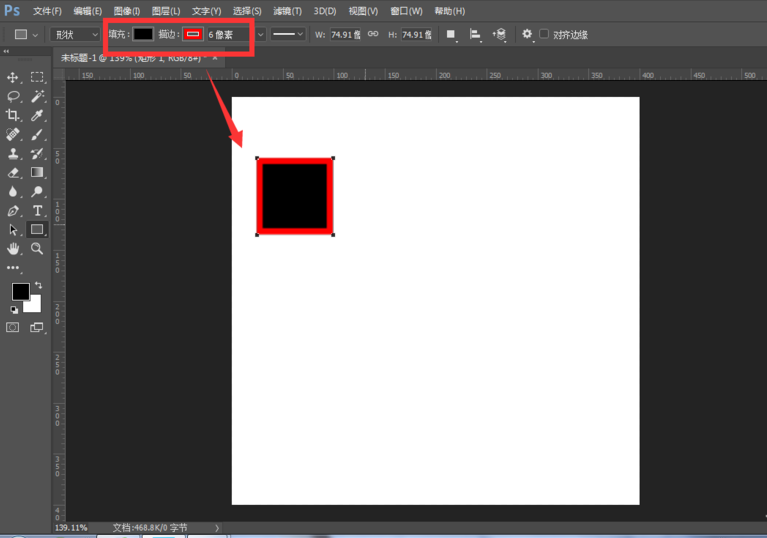Select the Horizontal Type tool
Image resolution: width=767 pixels, height=538 pixels.
click(37, 210)
